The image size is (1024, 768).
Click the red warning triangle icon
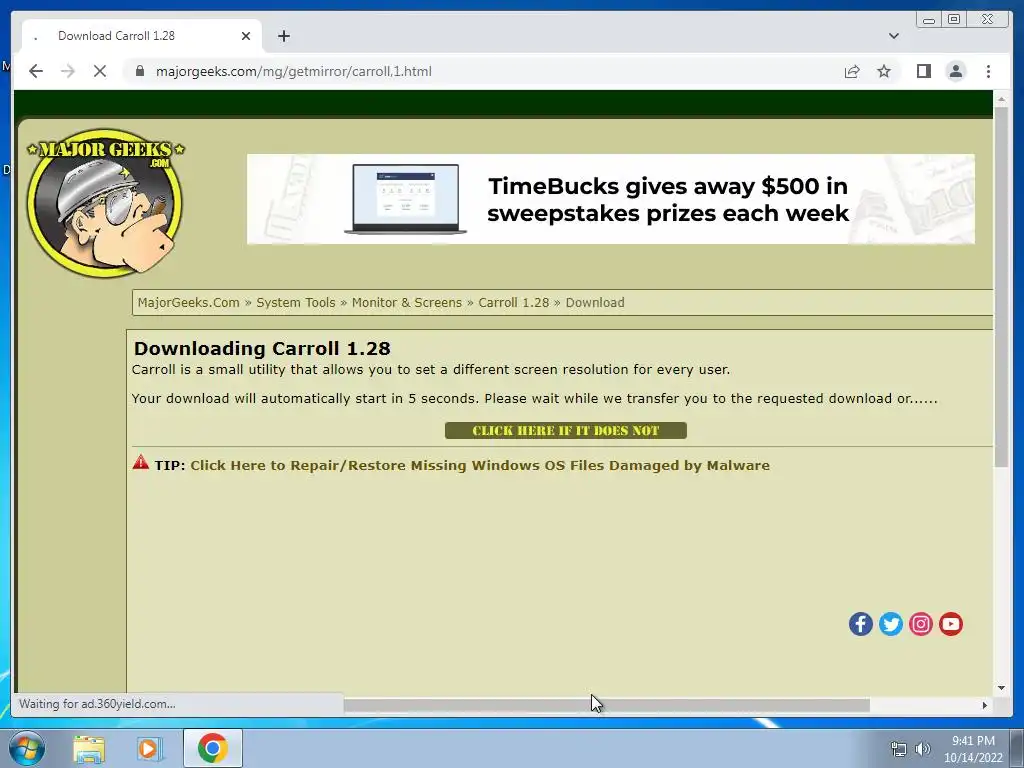(x=140, y=462)
